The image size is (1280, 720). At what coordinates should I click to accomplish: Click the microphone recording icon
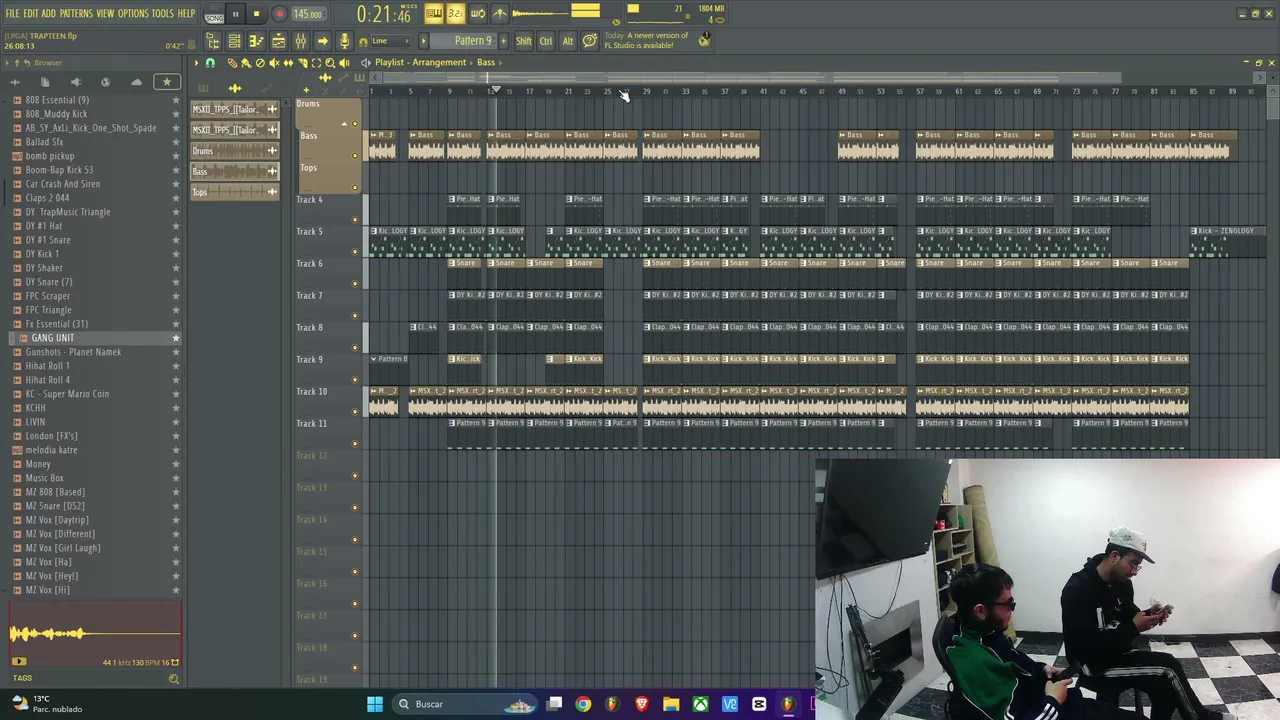344,41
